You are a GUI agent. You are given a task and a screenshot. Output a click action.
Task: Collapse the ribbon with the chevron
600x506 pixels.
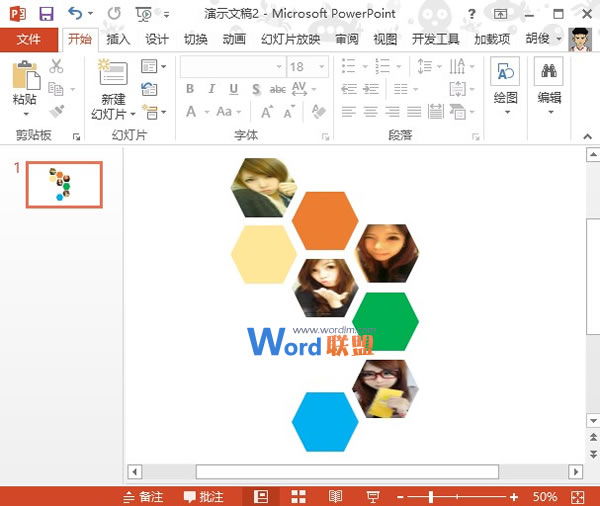pyautogui.click(x=587, y=136)
